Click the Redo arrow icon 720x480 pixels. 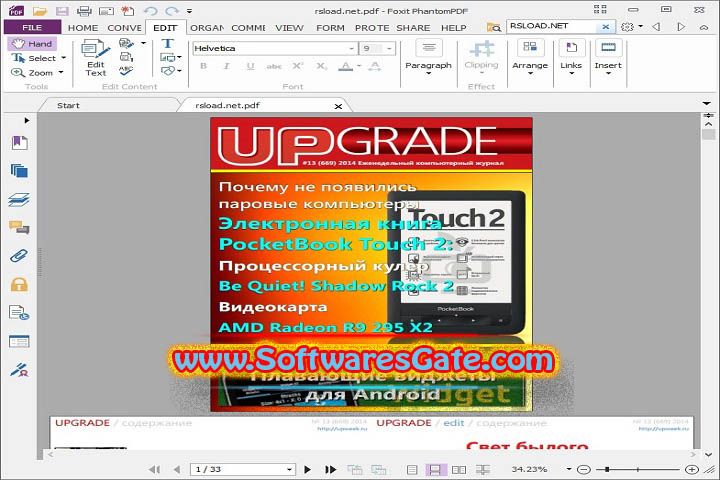point(172,11)
